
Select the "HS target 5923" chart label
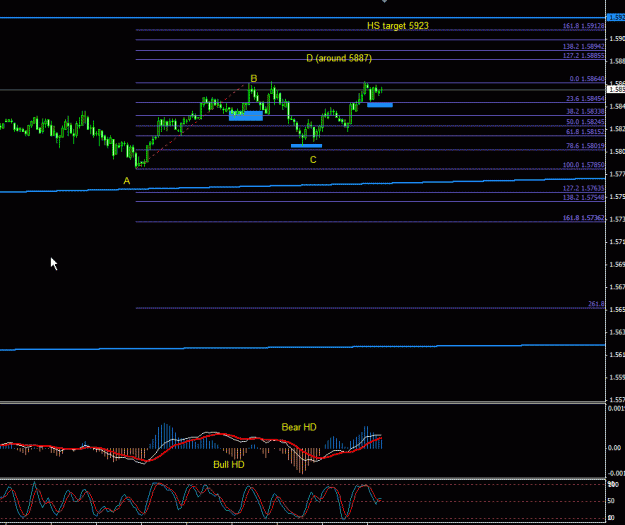pyautogui.click(x=397, y=26)
